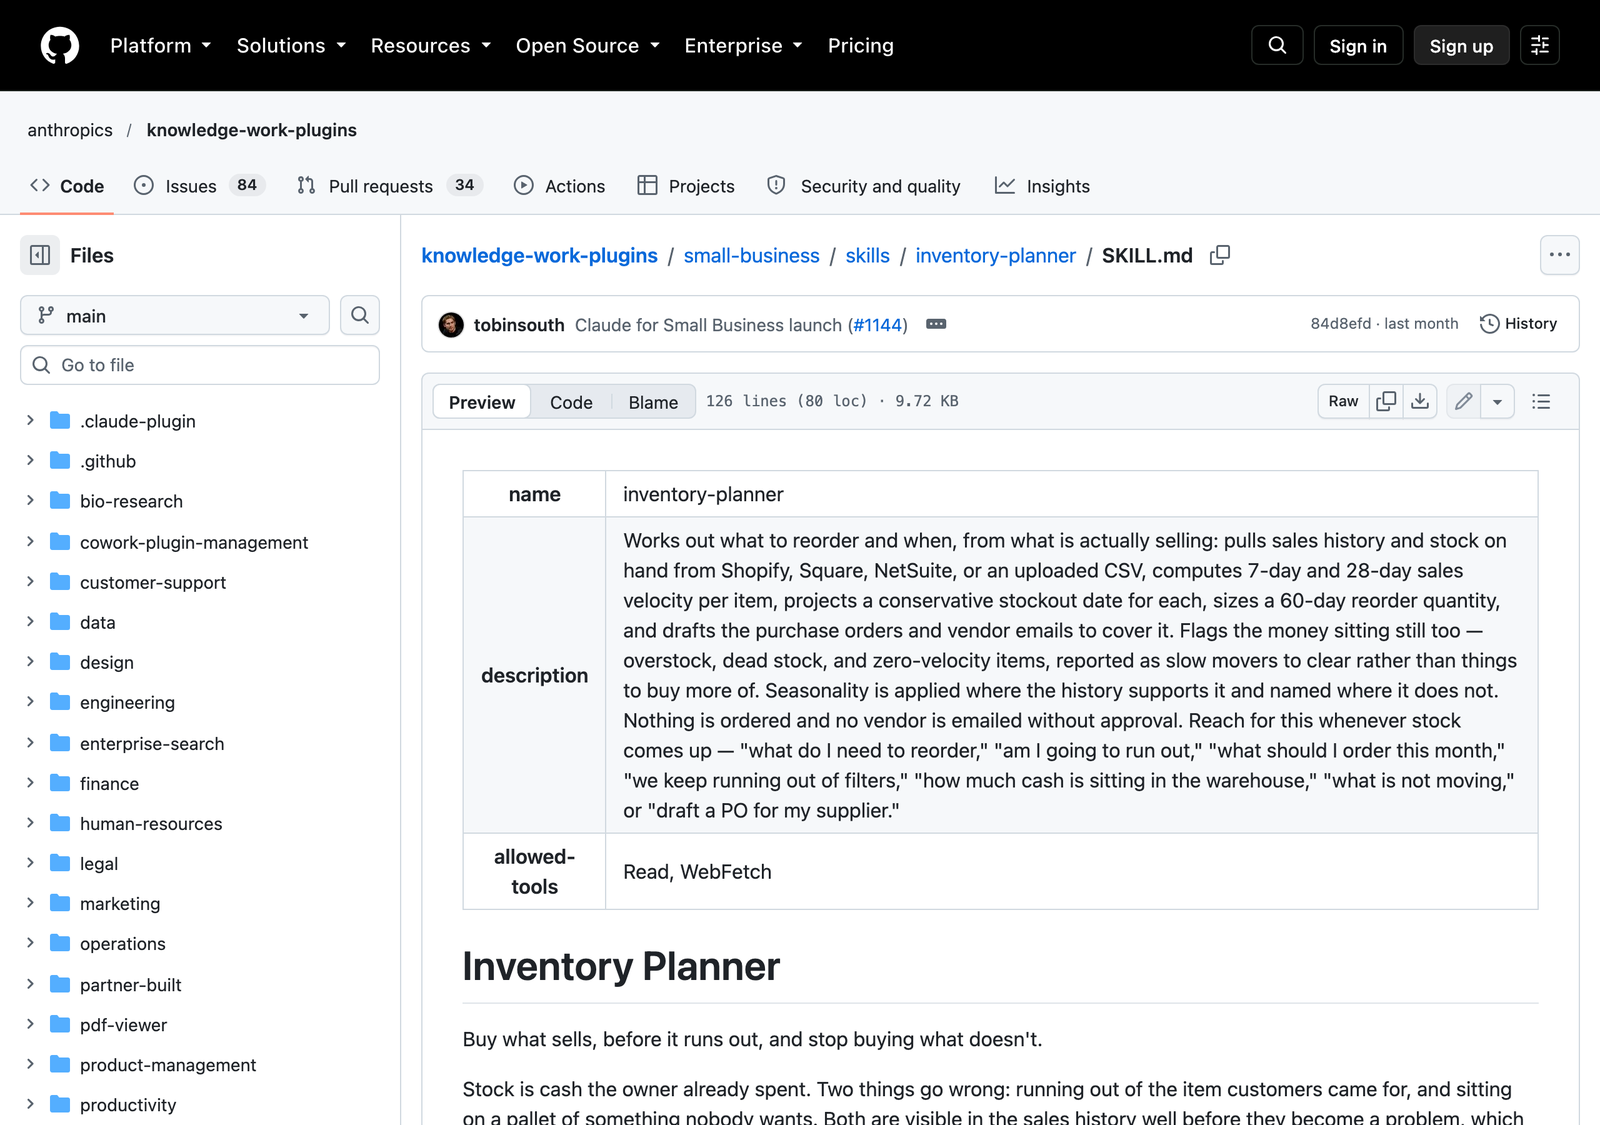Expand the commit message details ellipsis

point(936,324)
